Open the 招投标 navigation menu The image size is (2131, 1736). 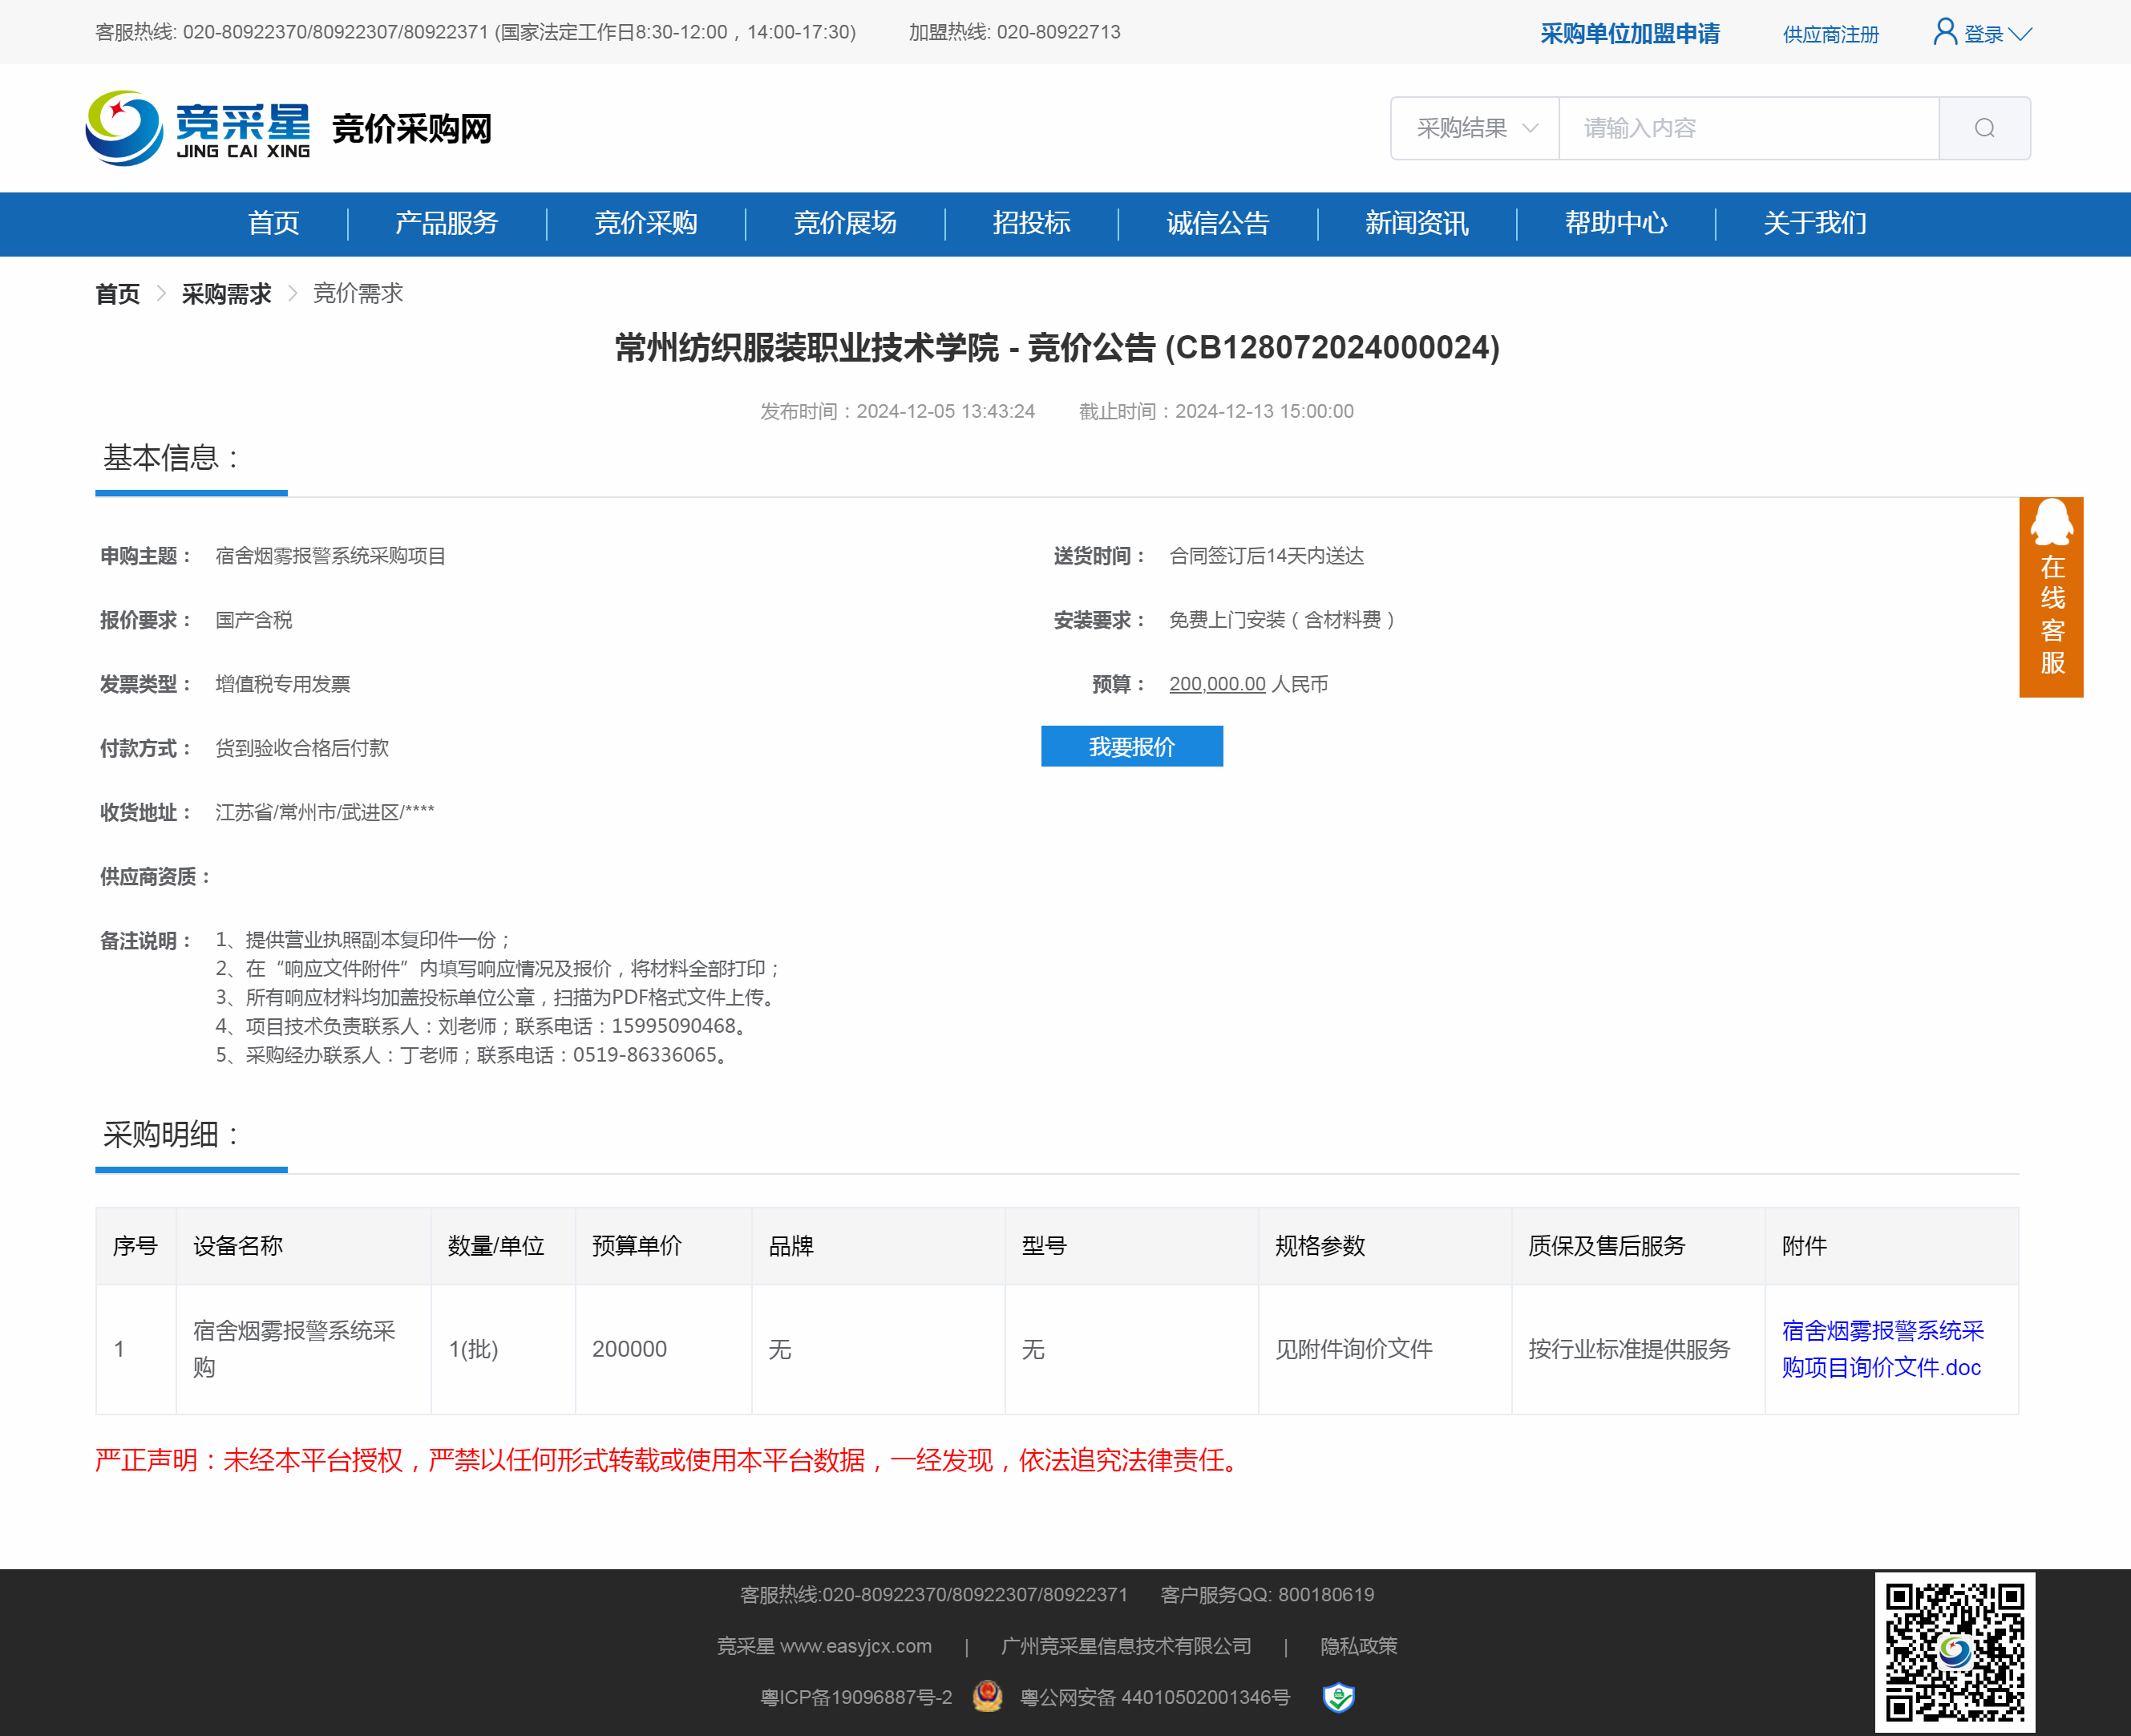click(x=1031, y=223)
